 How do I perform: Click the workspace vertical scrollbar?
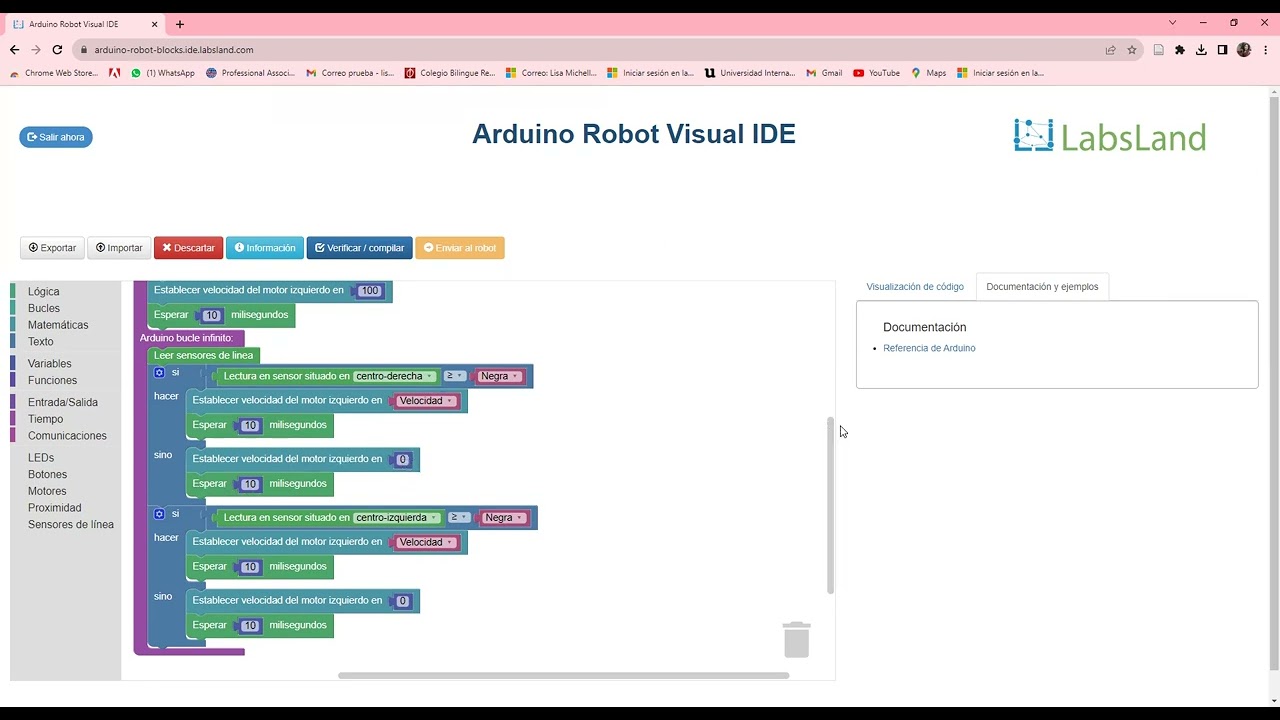tap(830, 505)
